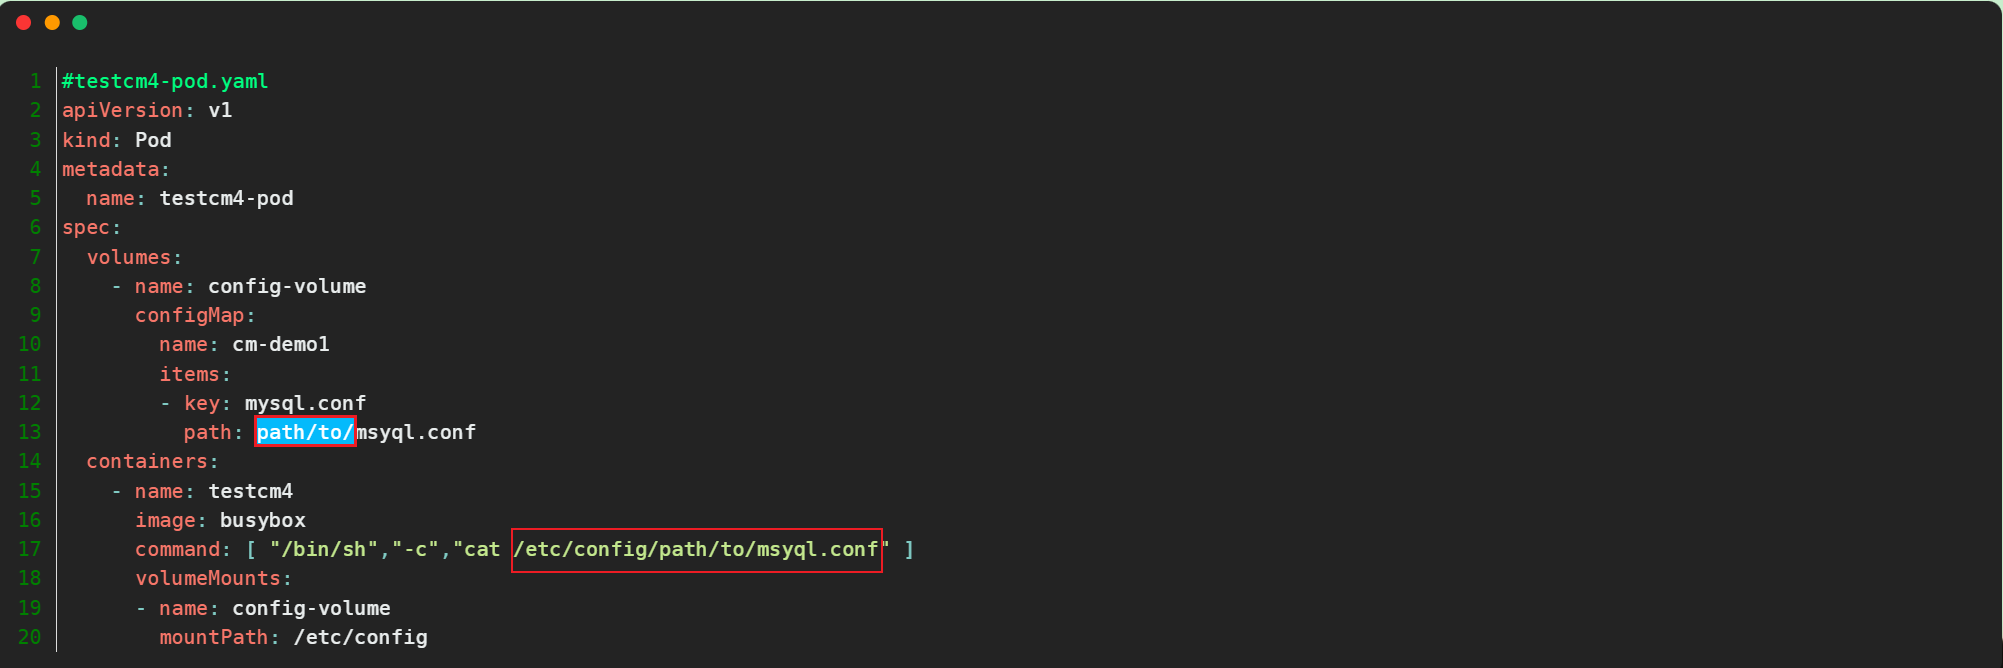Viewport: 2003px width, 668px height.
Task: Click the apiVersion key on line 2
Action: tap(122, 110)
